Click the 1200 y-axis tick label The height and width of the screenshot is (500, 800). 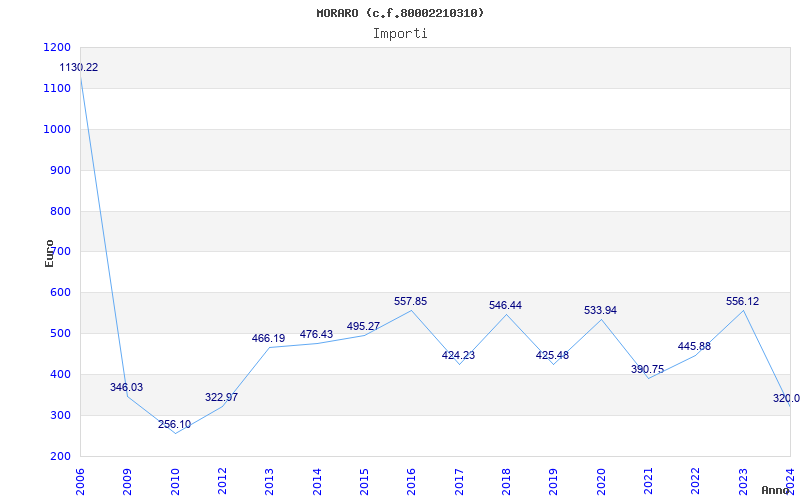point(58,47)
